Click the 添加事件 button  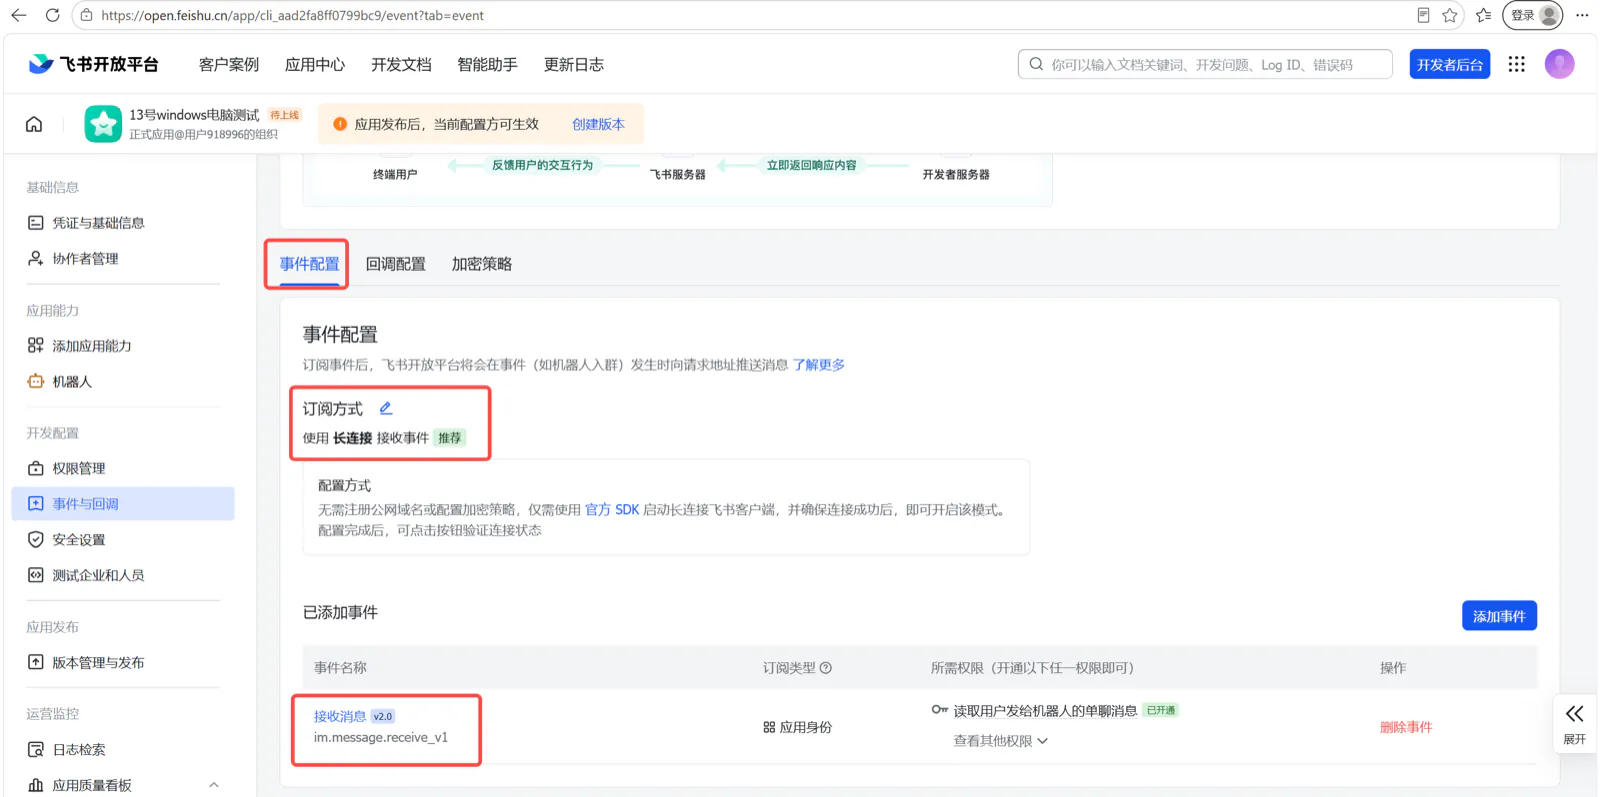[1499, 616]
